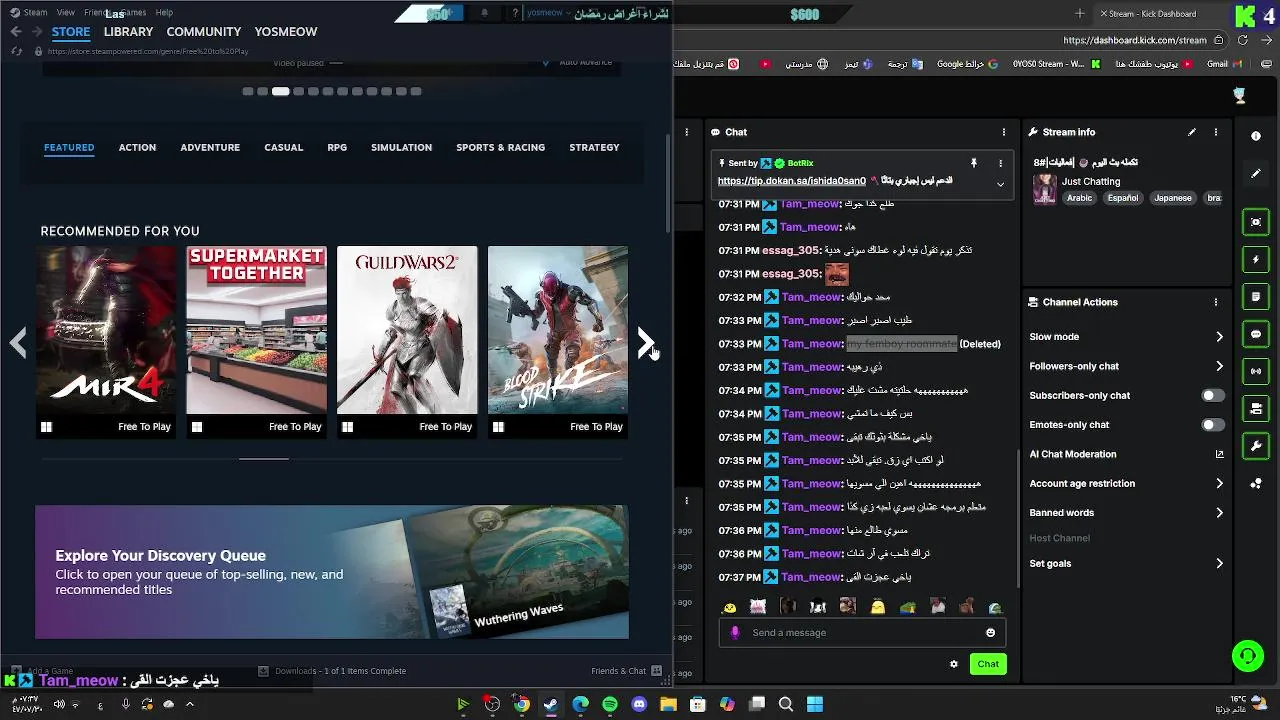Expand Account age restriction settings
1280x720 pixels.
(1219, 484)
